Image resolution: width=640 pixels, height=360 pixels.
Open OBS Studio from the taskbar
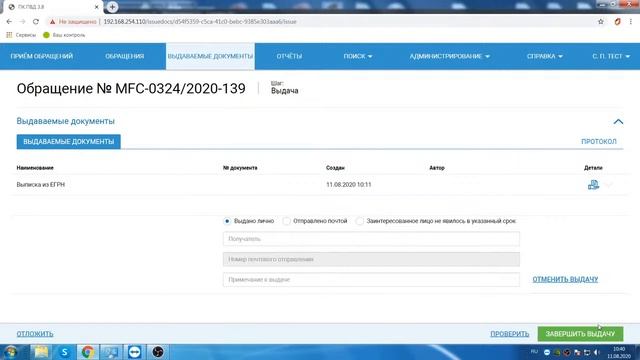(158, 352)
